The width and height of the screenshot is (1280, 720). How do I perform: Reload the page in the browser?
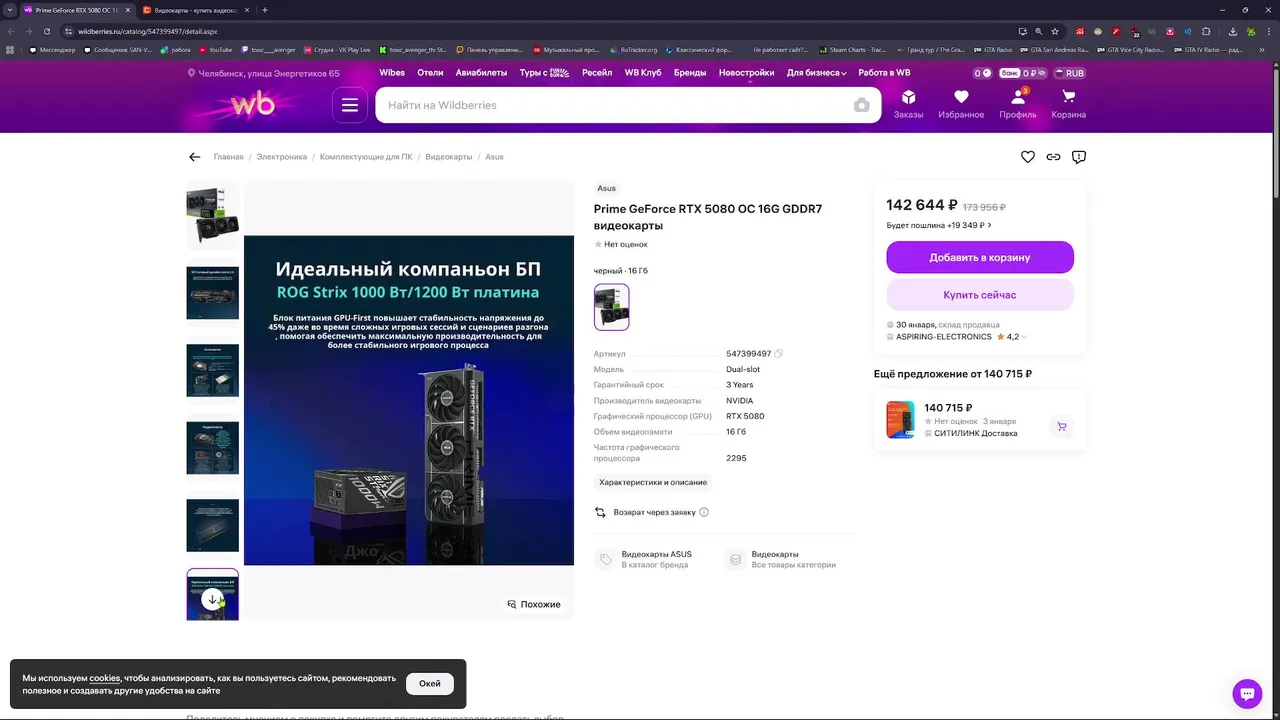(47, 31)
